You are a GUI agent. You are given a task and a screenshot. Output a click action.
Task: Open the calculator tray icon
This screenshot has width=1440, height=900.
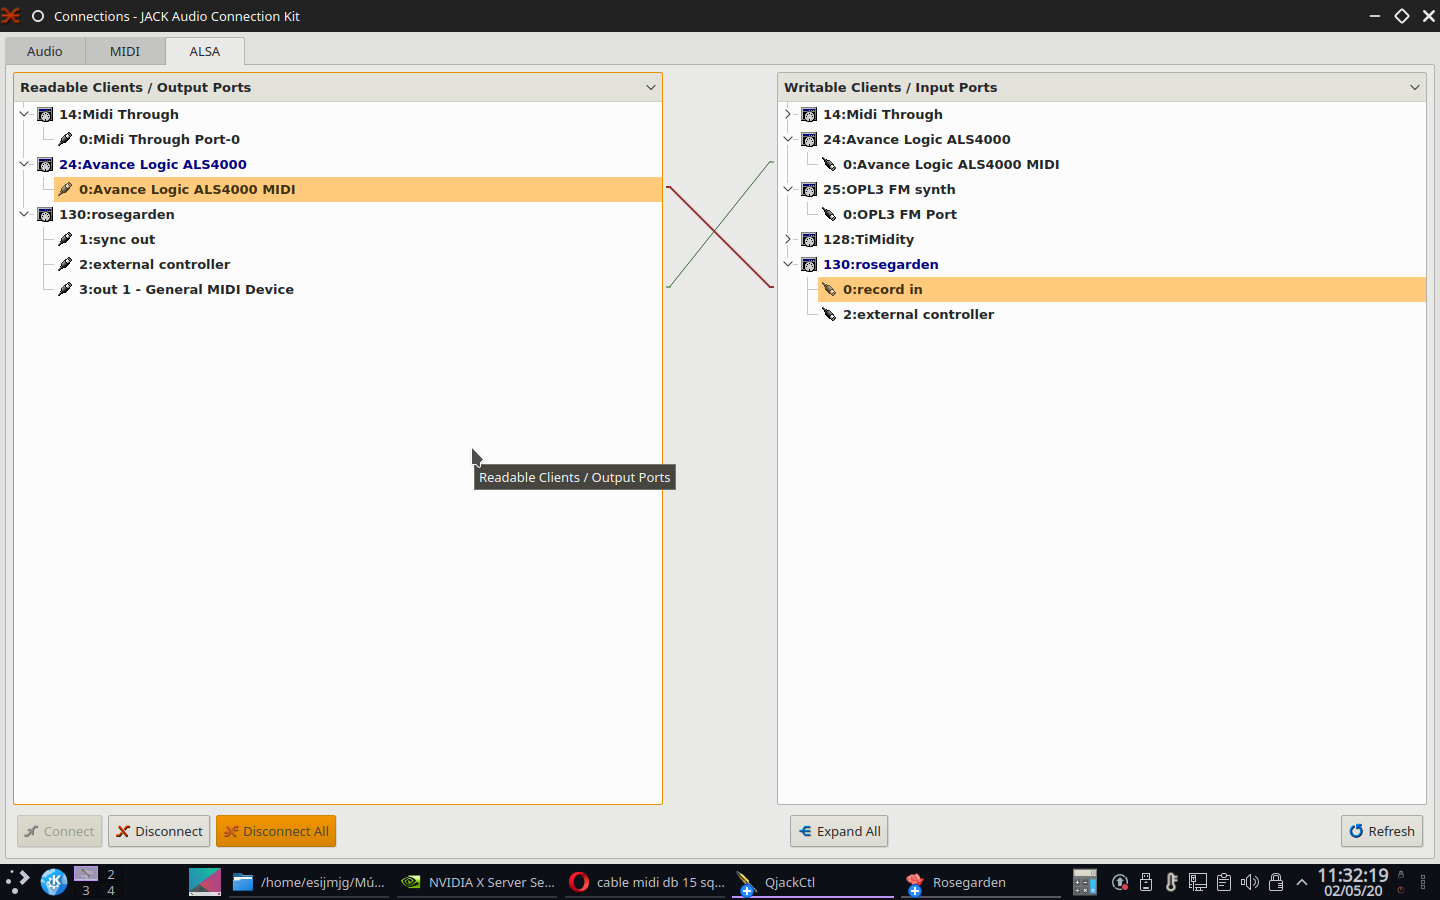[1085, 882]
